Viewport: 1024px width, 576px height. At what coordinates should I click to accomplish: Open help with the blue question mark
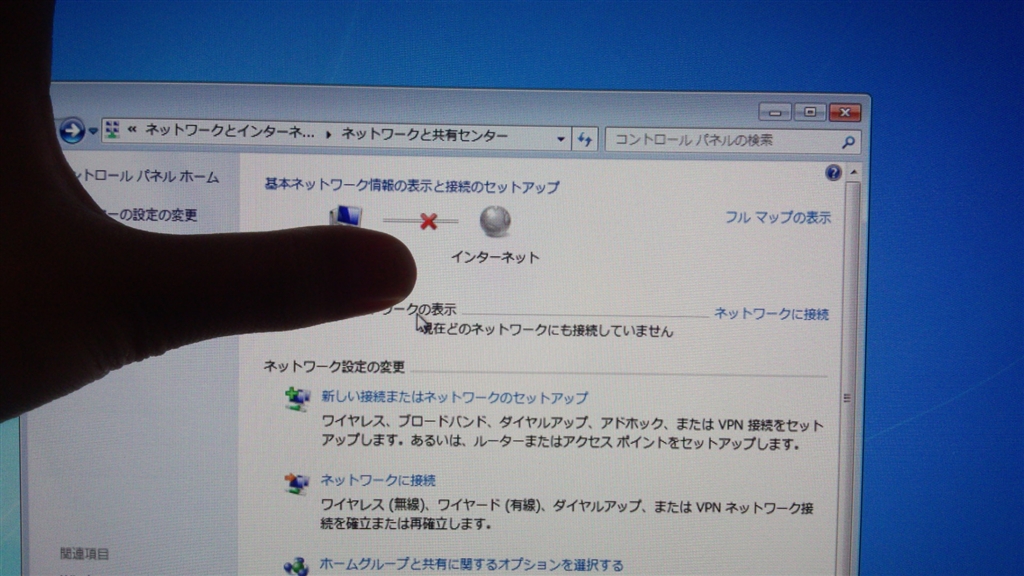(833, 172)
